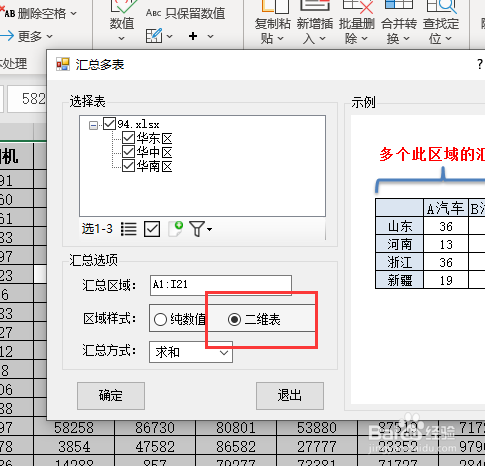Click the 选1-3 selection label
This screenshot has height=466, width=485.
[97, 229]
